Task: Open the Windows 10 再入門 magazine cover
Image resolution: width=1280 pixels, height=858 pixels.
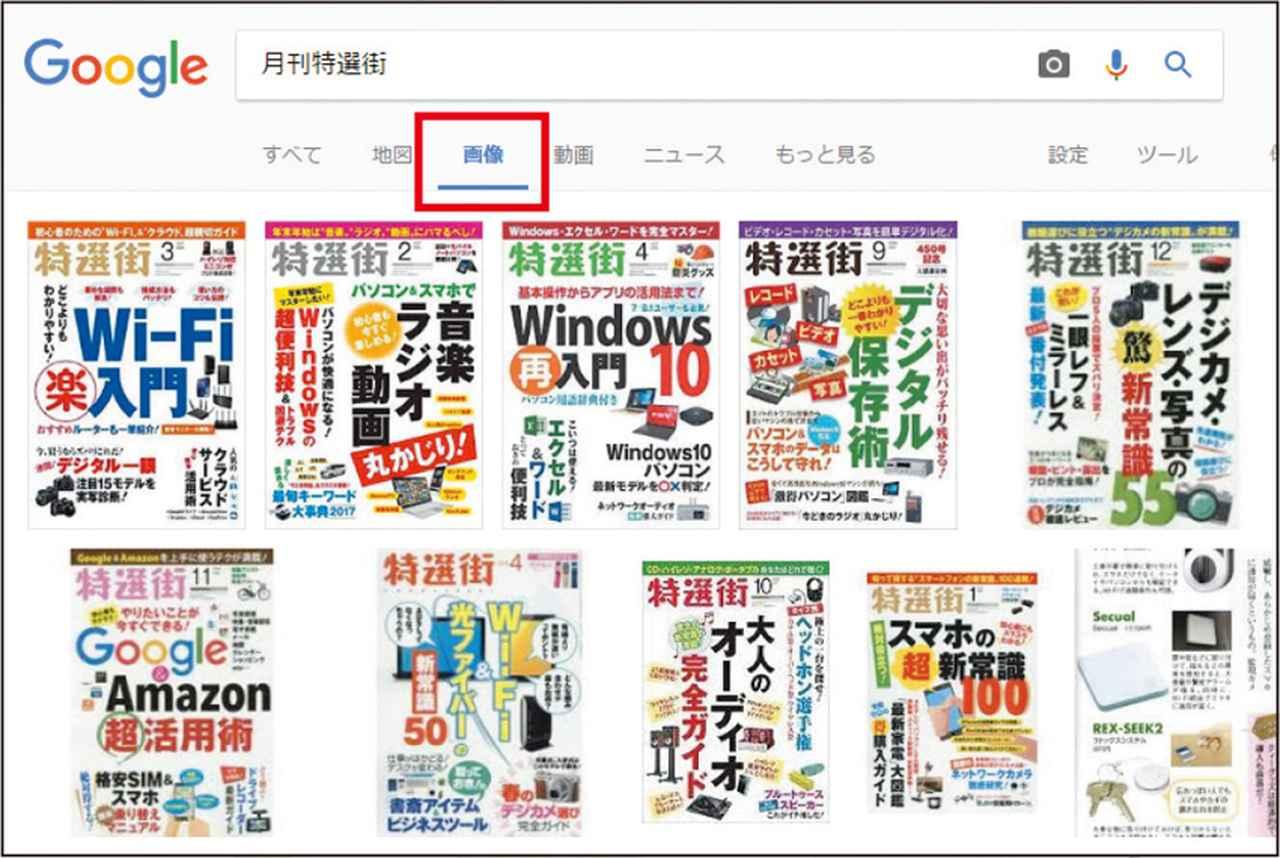Action: click(x=611, y=375)
